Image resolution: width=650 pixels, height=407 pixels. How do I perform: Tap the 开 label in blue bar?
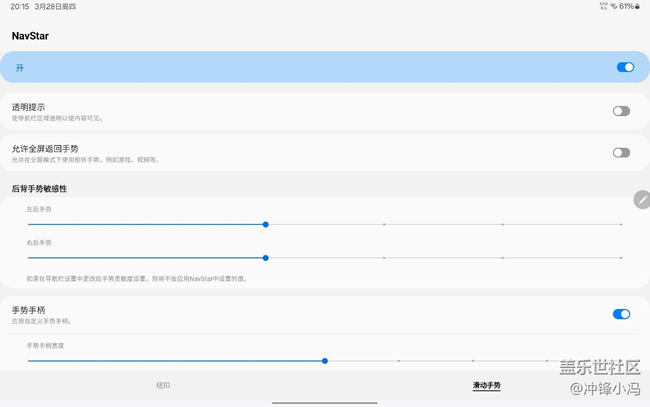(x=20, y=68)
